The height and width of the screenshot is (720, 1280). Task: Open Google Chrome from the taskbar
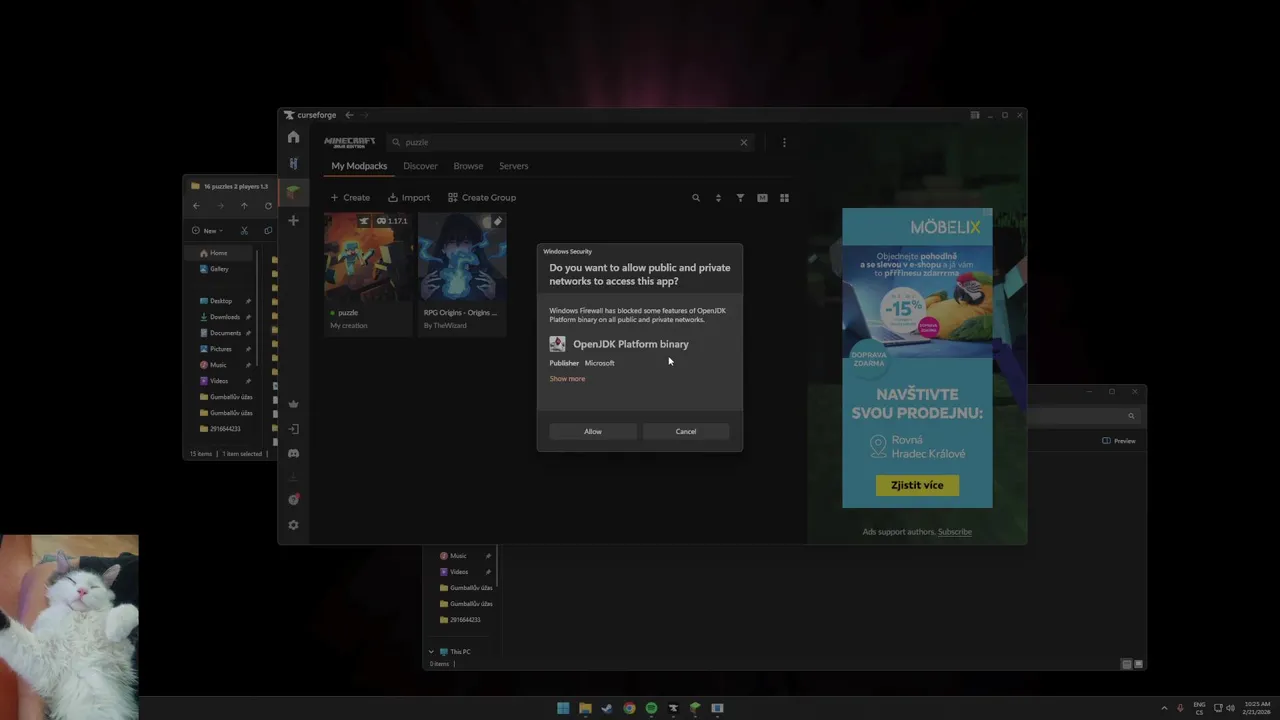pos(629,708)
